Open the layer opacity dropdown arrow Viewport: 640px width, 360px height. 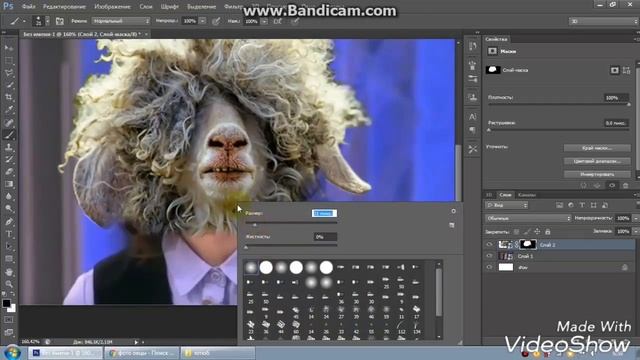636,218
